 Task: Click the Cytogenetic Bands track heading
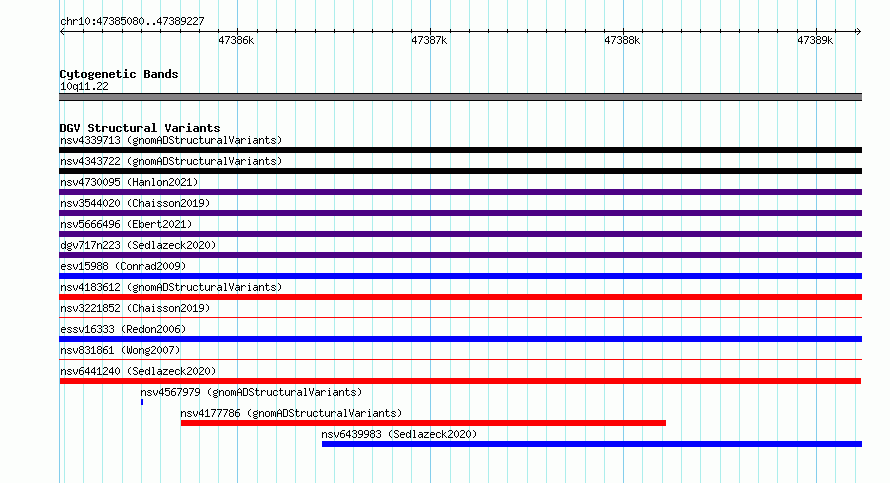click(119, 74)
